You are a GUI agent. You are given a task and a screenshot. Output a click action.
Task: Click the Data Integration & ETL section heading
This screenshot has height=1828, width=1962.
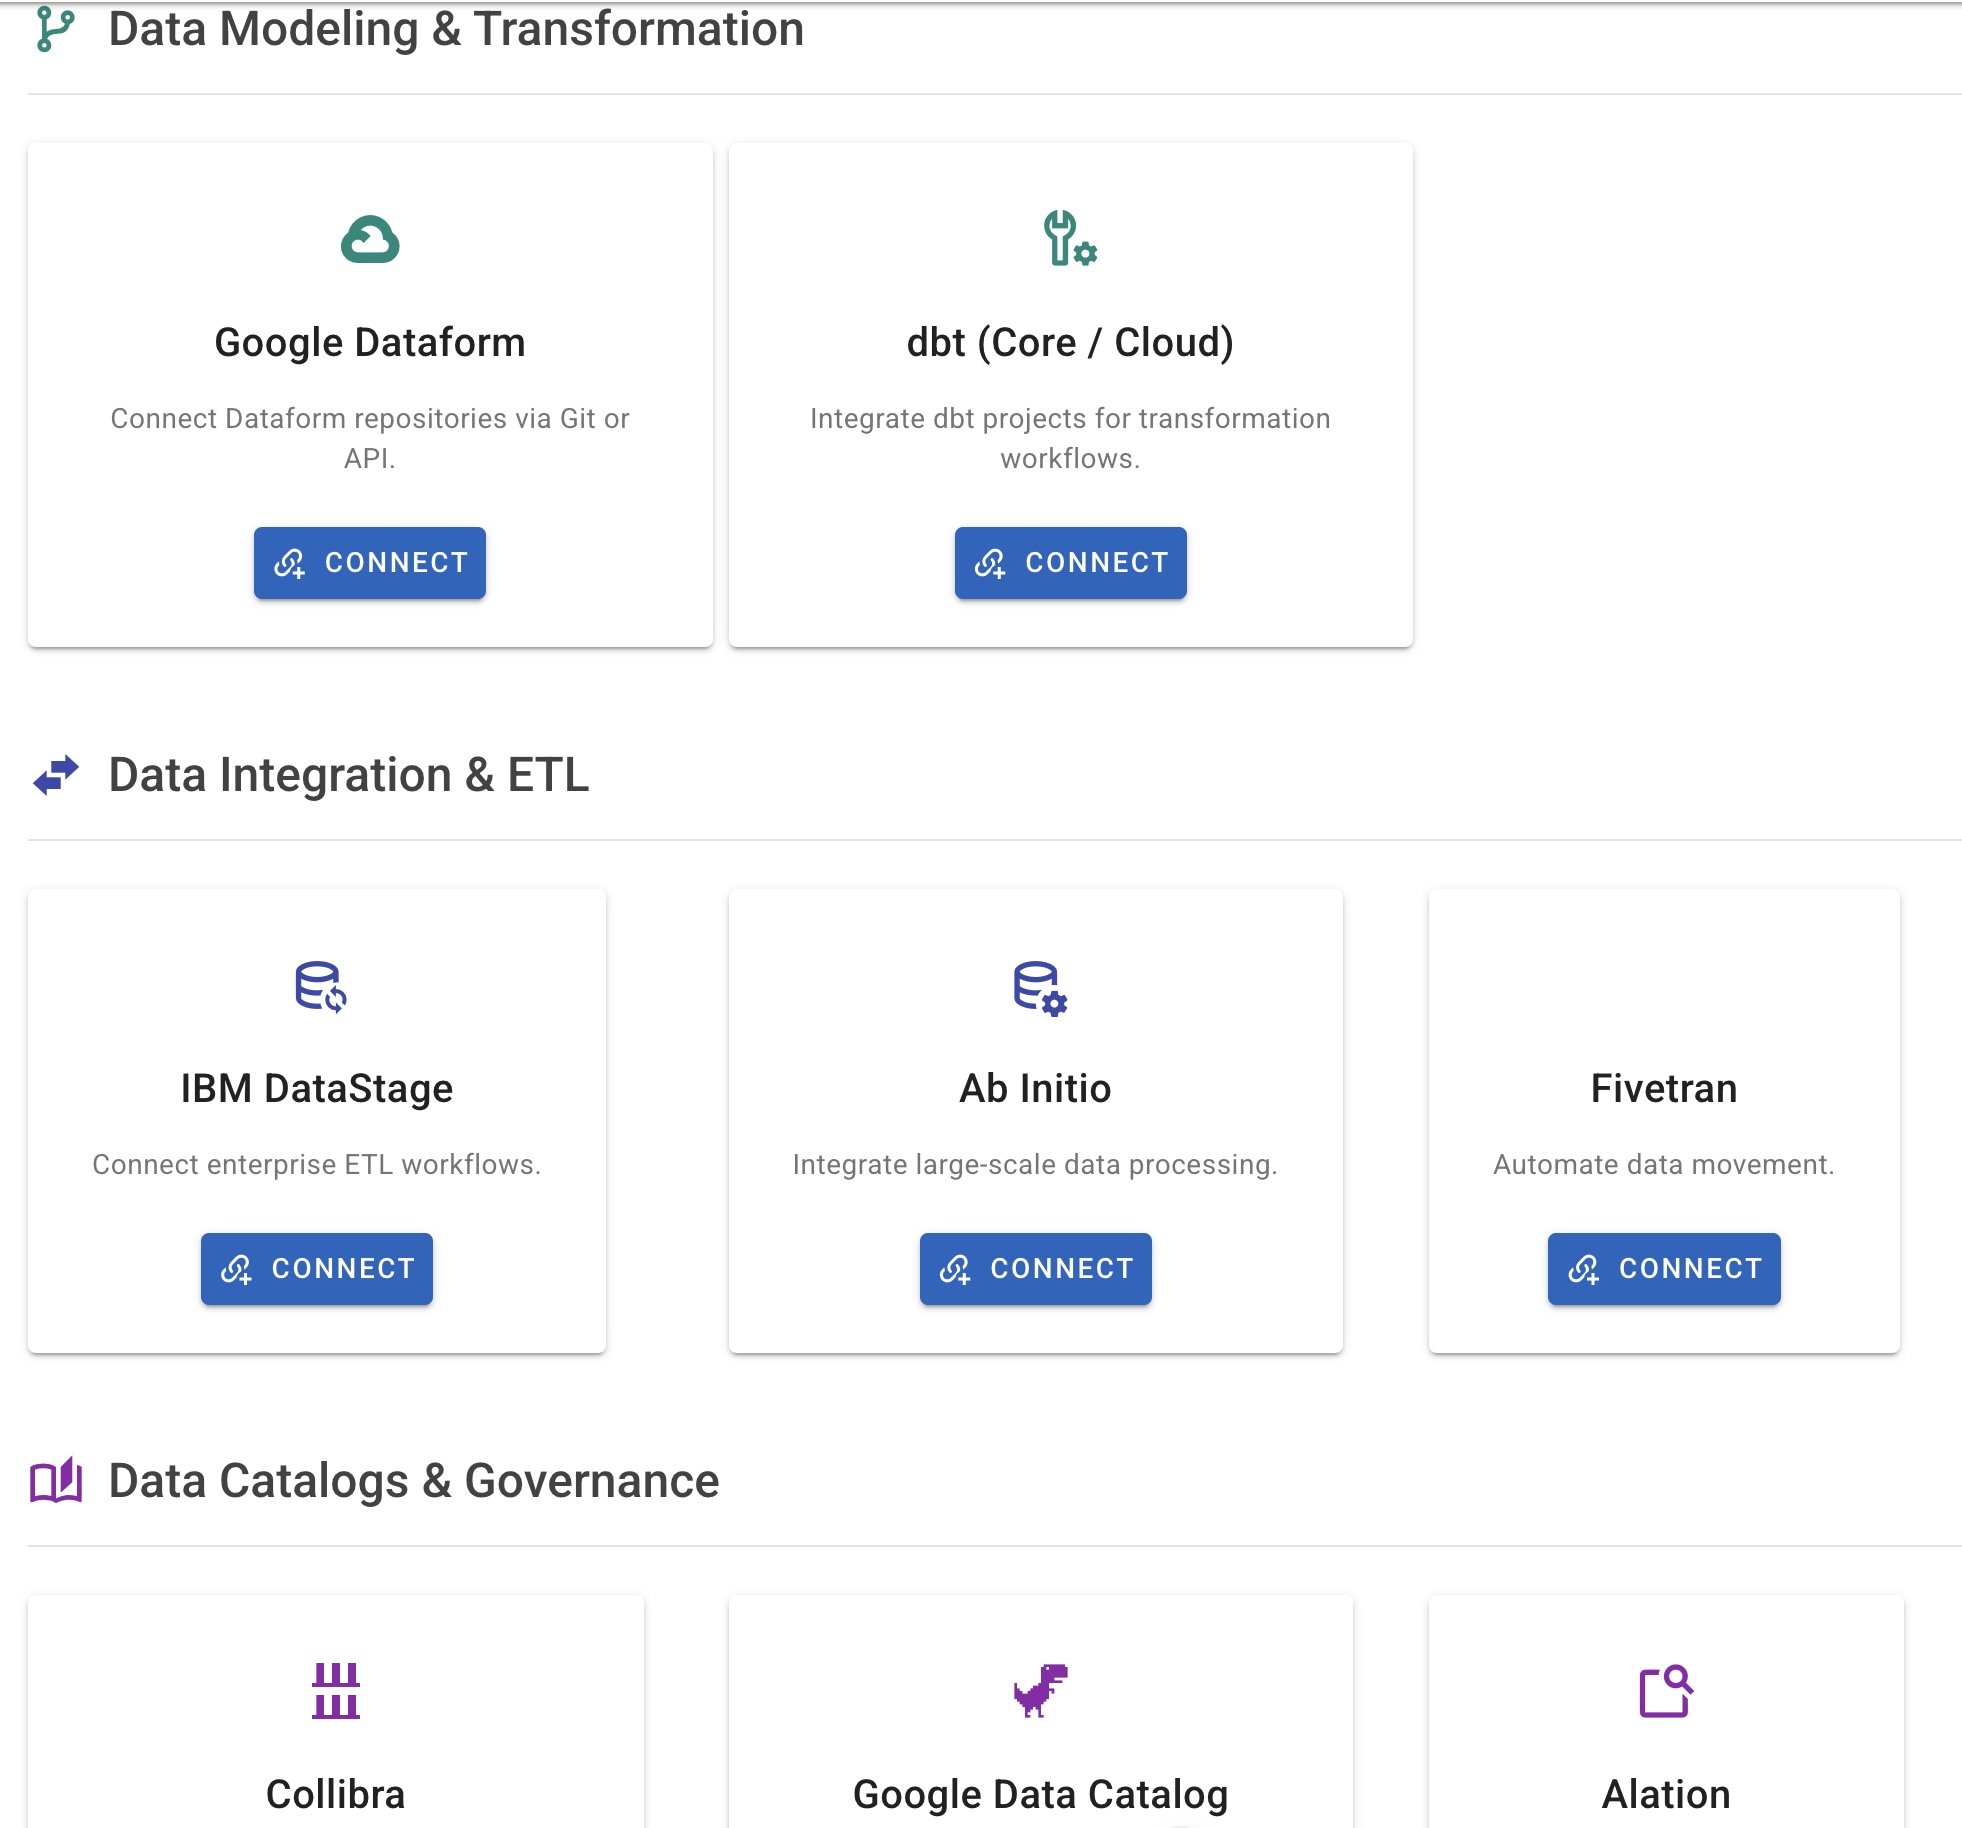coord(348,773)
